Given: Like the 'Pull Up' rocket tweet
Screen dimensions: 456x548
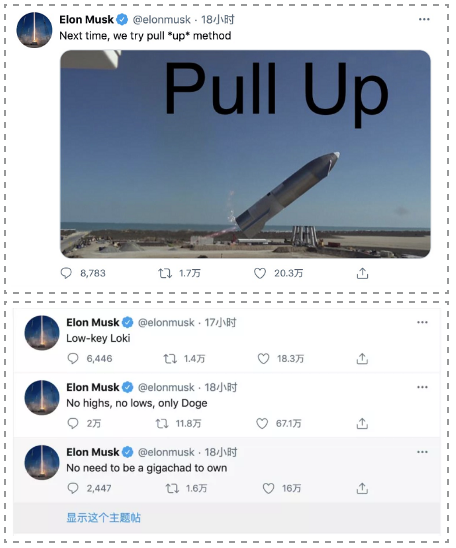Looking at the screenshot, I should [260, 273].
